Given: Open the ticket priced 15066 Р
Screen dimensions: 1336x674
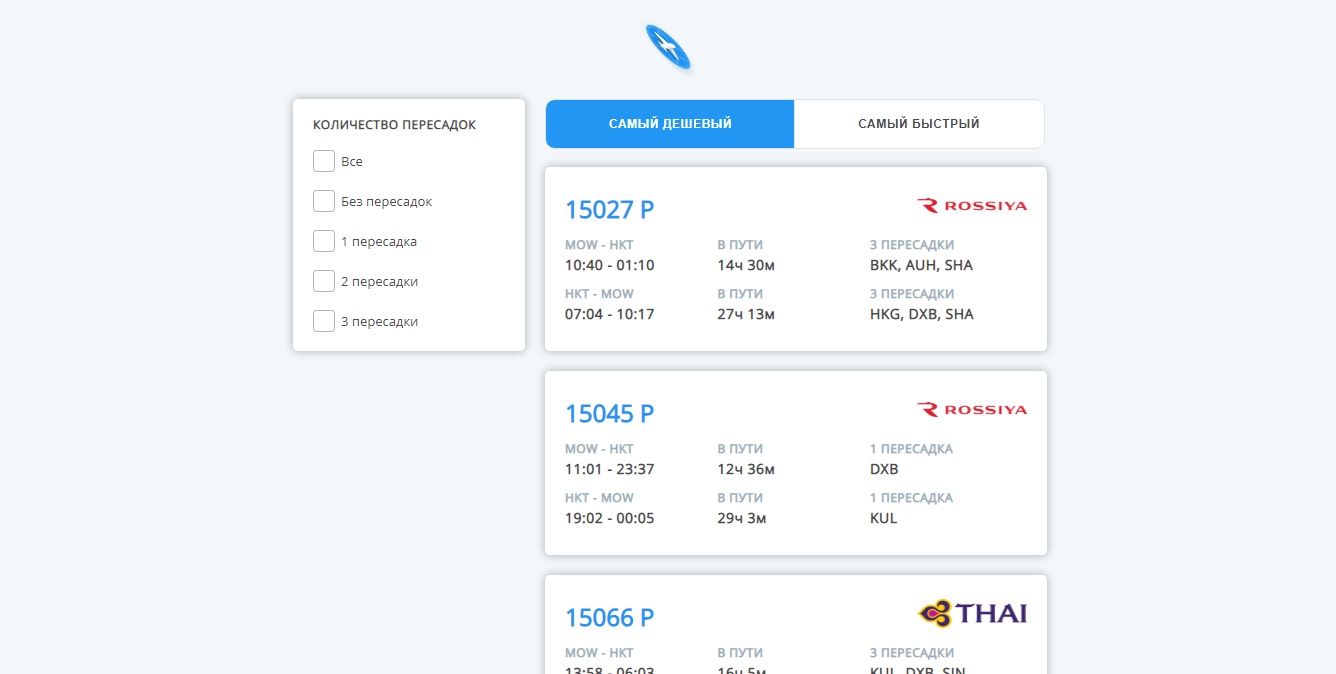Looking at the screenshot, I should point(610,618).
